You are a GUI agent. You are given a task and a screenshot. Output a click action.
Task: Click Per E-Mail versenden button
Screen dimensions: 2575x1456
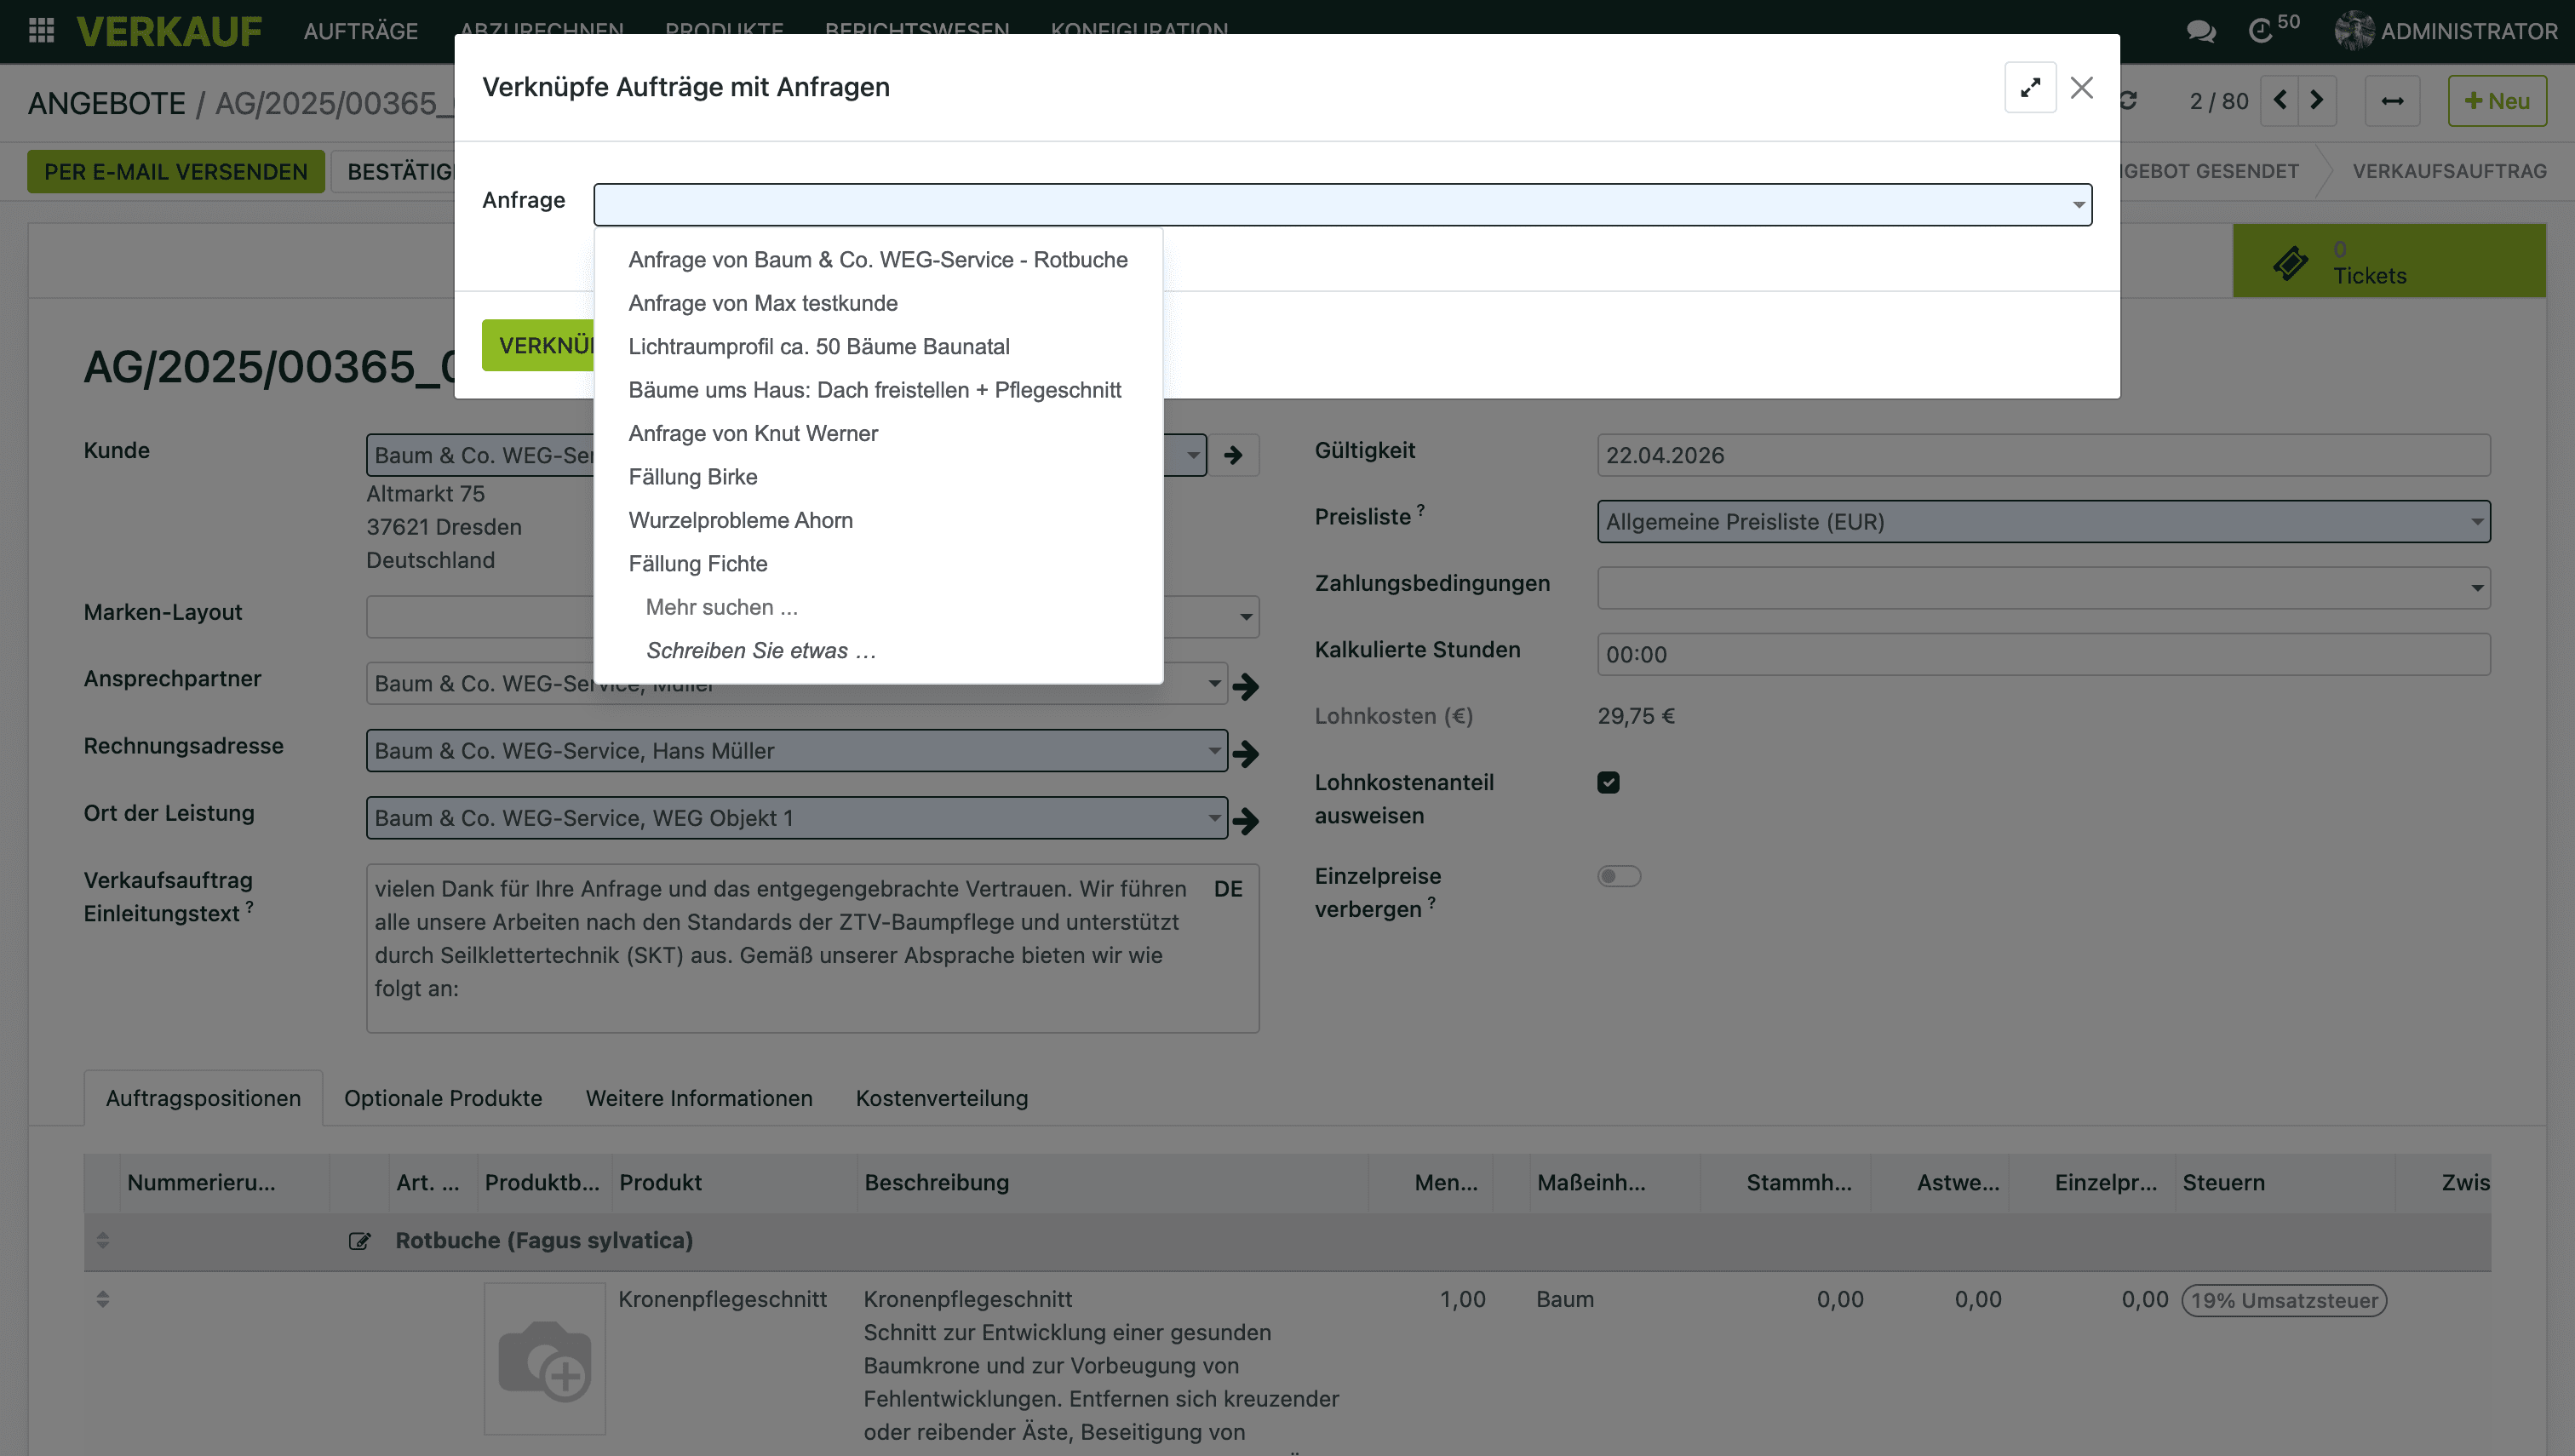pos(176,171)
